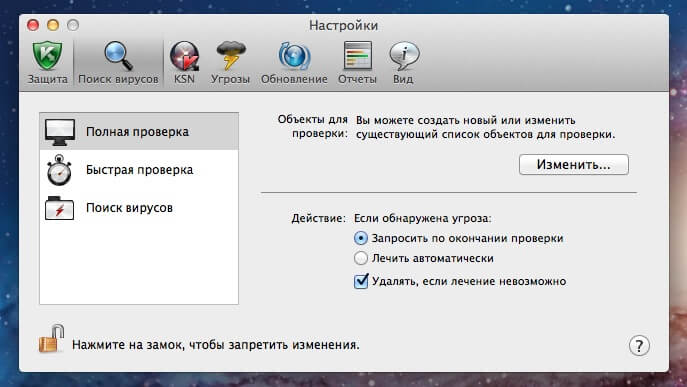
Task: Click the window title Настройки
Action: click(344, 25)
